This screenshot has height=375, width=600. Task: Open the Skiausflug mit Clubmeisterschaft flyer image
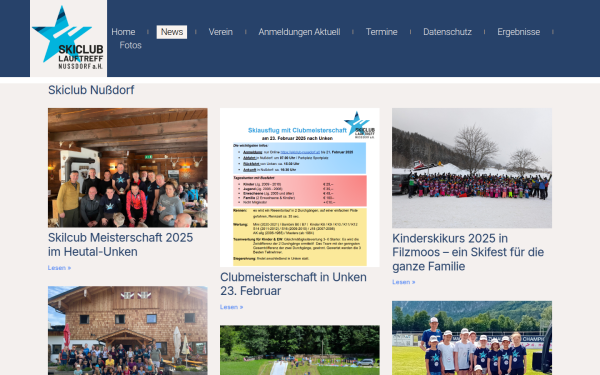[x=300, y=188]
